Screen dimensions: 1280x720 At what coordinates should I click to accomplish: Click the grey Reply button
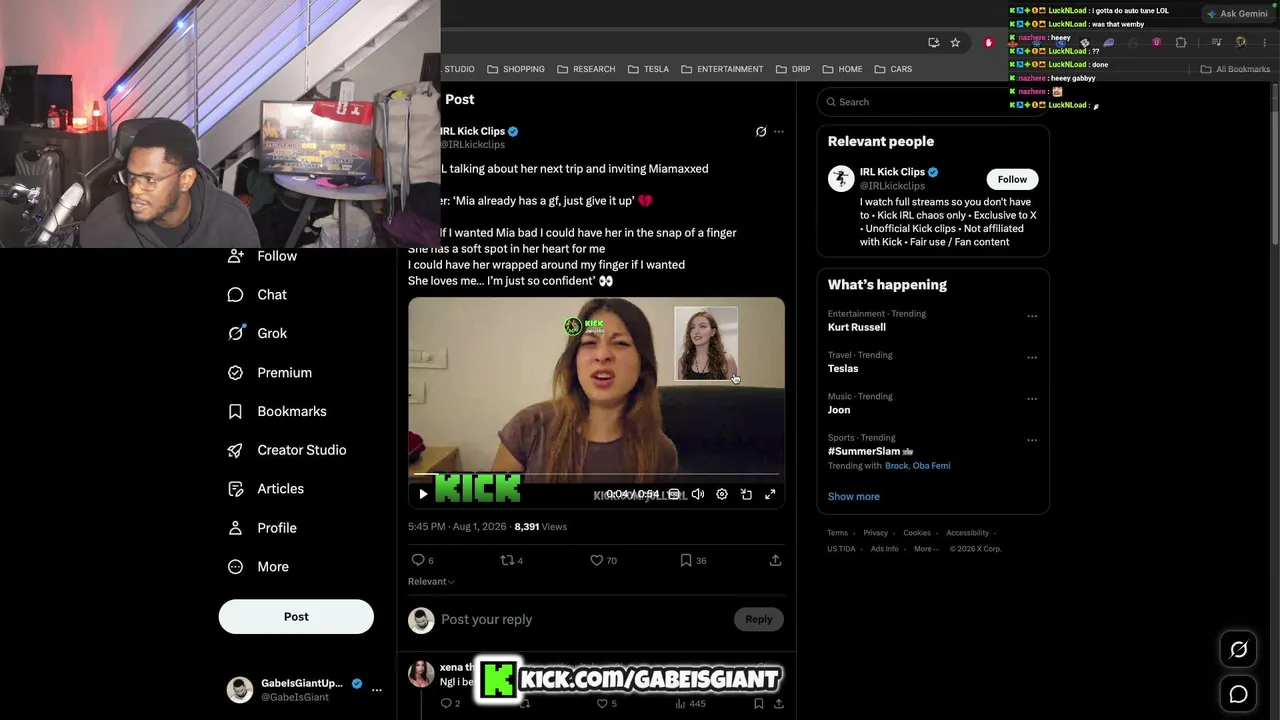click(759, 619)
